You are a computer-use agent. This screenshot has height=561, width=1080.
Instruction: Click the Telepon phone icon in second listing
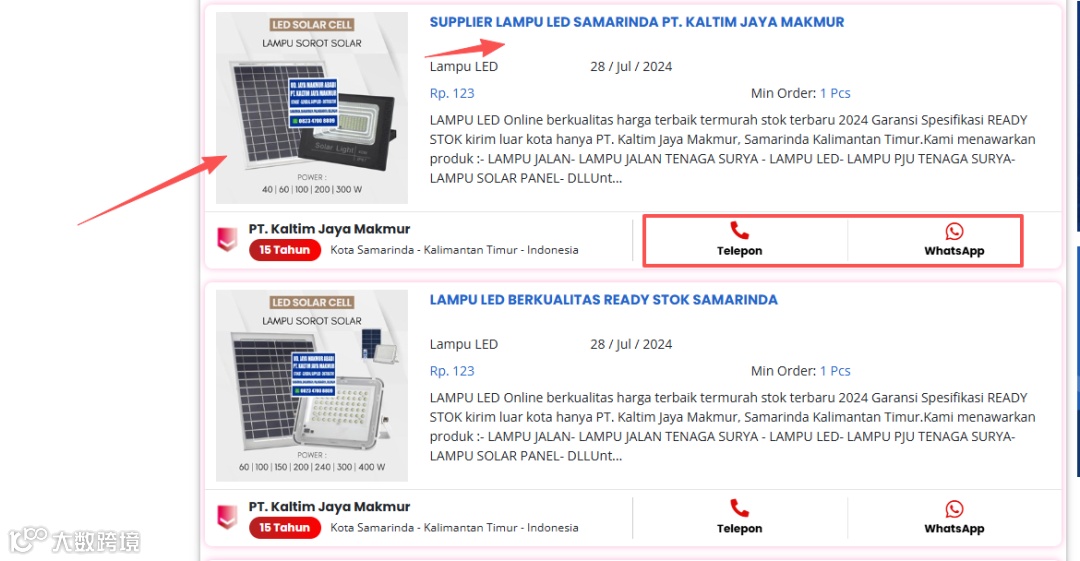pyautogui.click(x=739, y=508)
